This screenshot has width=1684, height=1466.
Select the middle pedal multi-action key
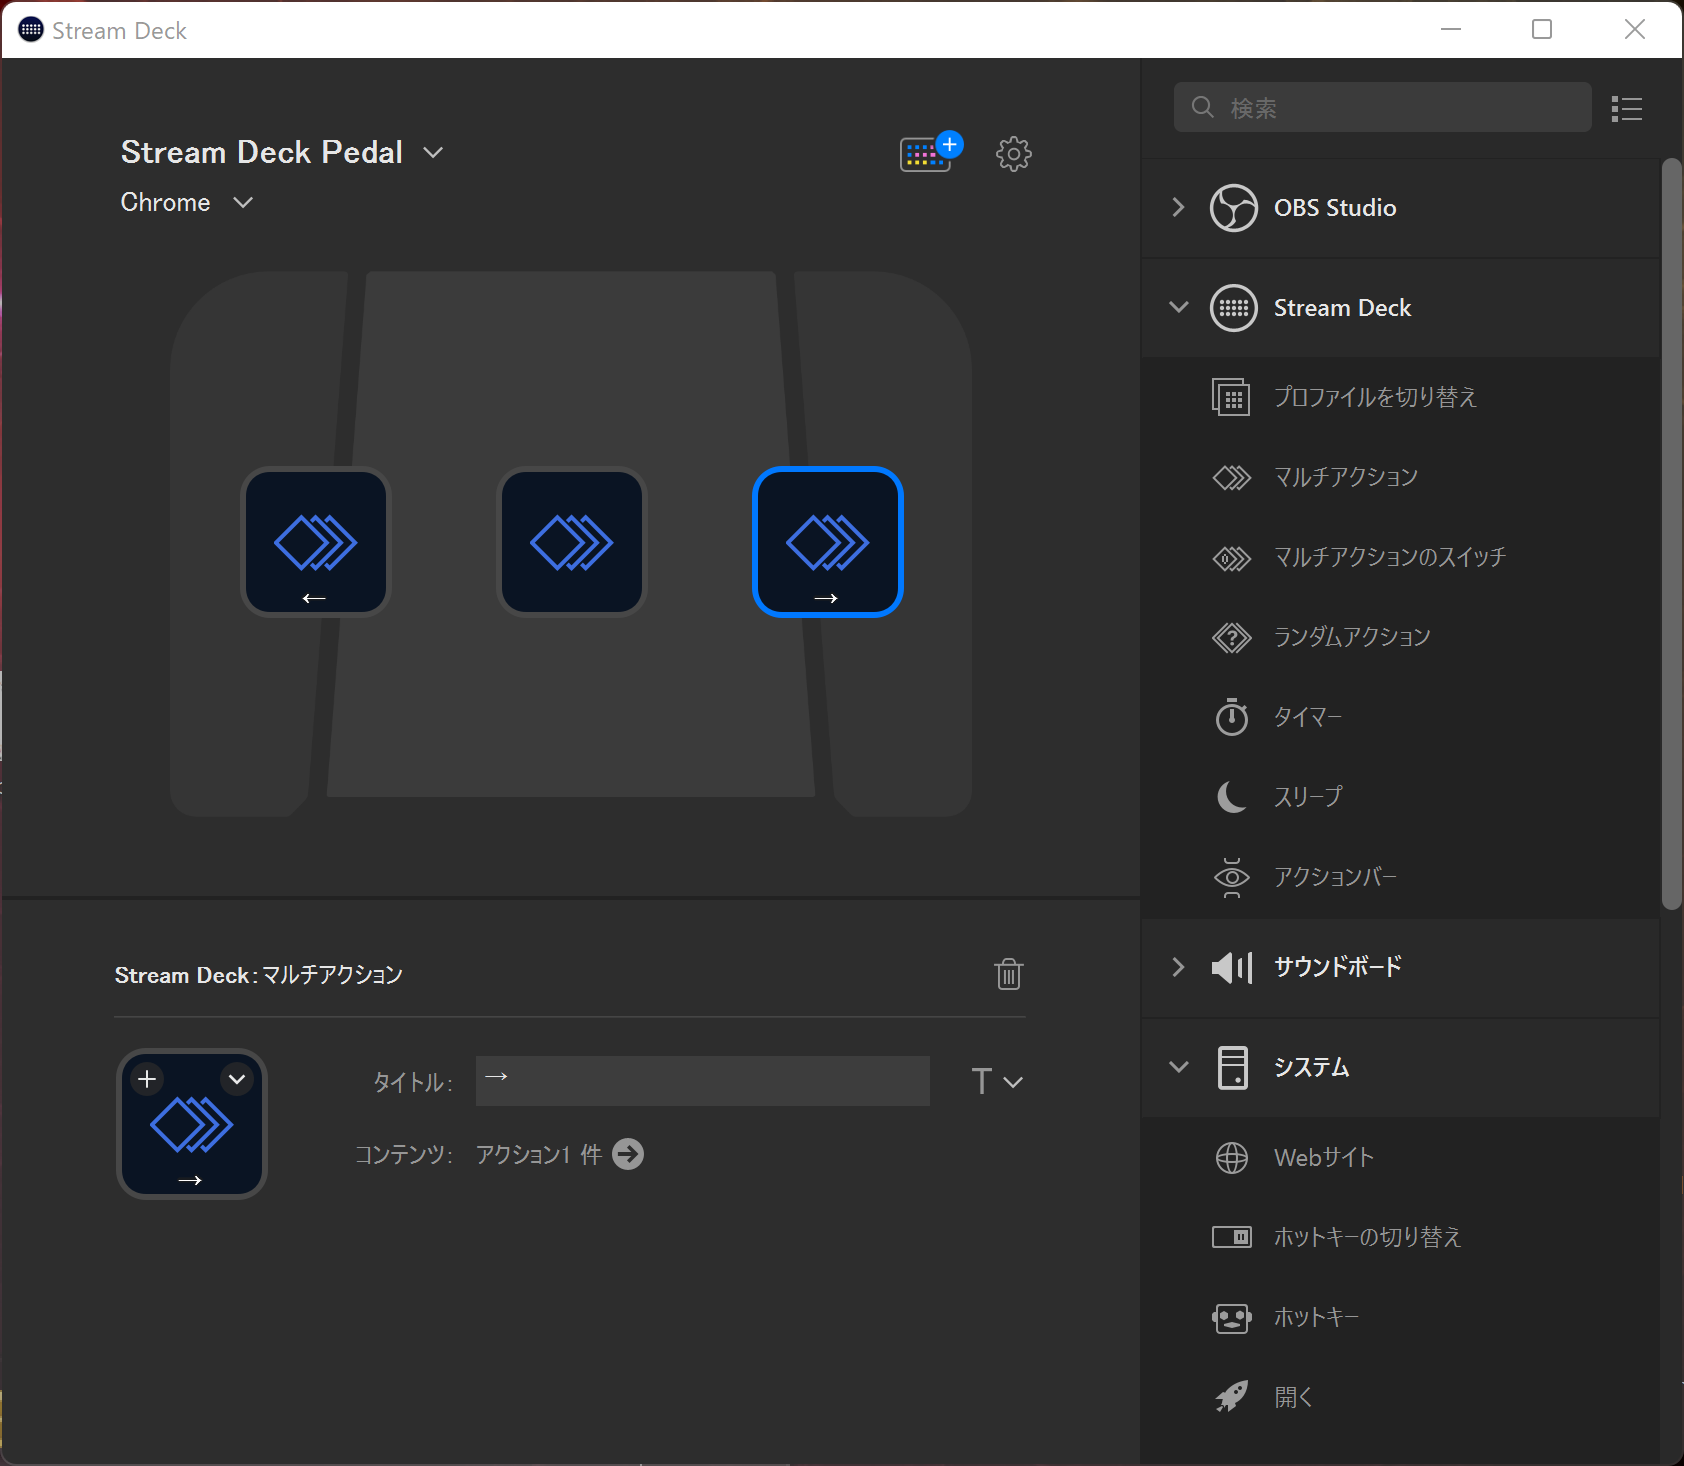click(572, 542)
